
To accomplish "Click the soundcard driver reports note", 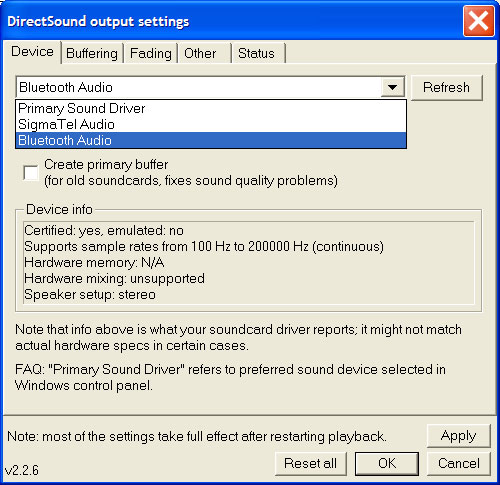I will point(238,337).
